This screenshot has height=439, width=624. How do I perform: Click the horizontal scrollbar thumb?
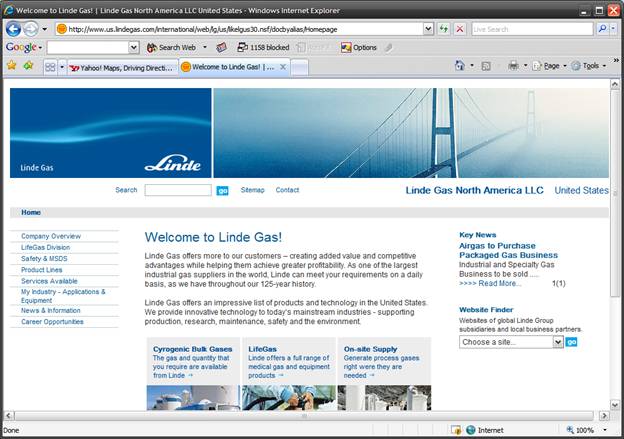point(306,416)
